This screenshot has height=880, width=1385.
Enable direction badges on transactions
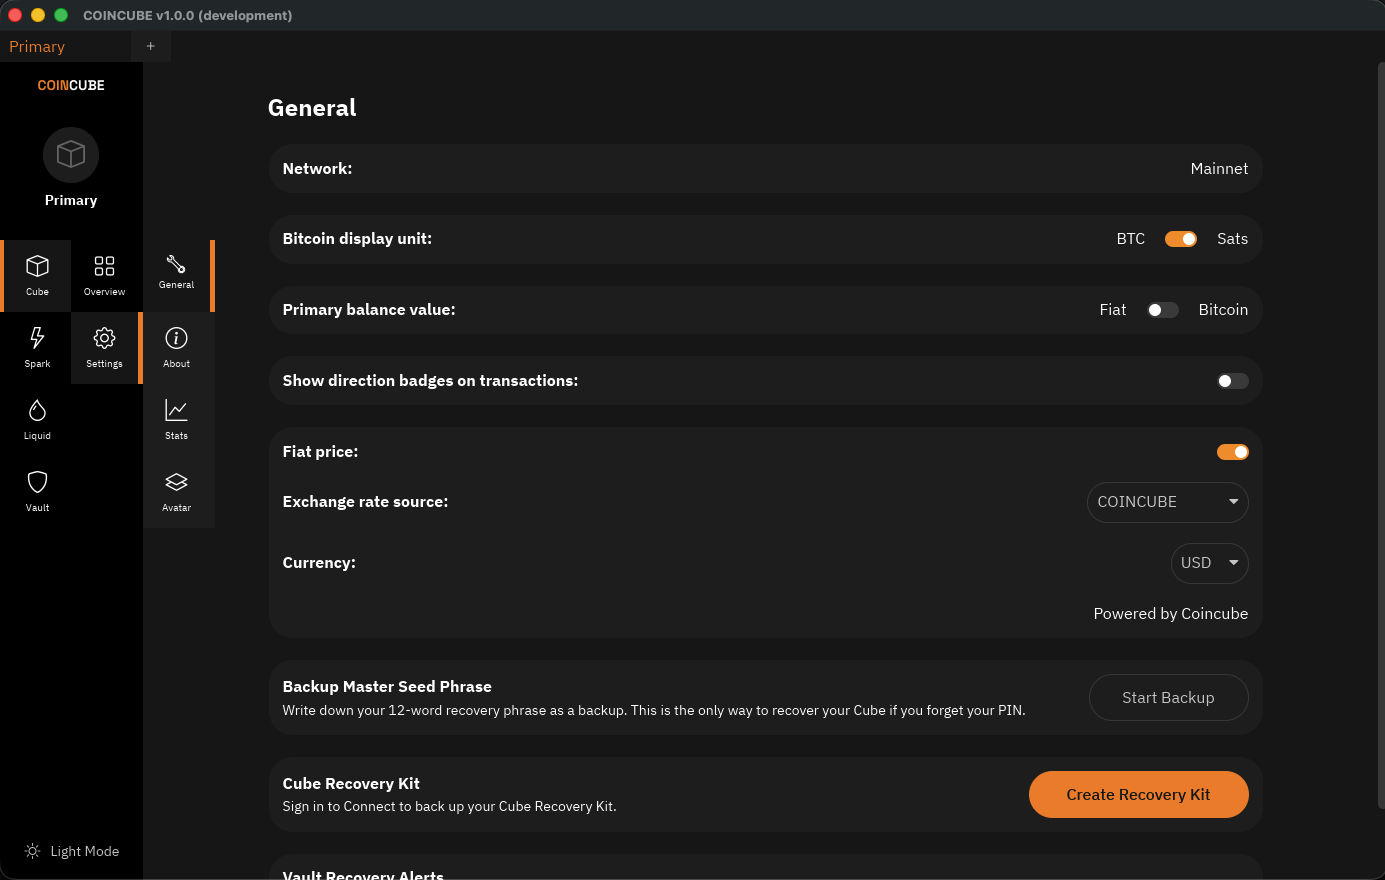tap(1232, 381)
